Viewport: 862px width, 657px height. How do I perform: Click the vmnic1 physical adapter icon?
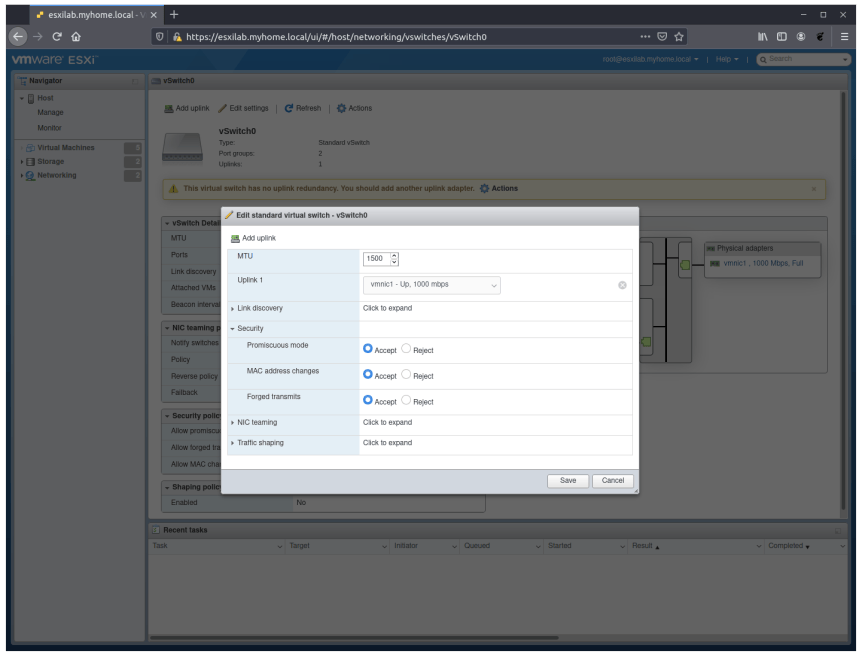click(x=715, y=264)
